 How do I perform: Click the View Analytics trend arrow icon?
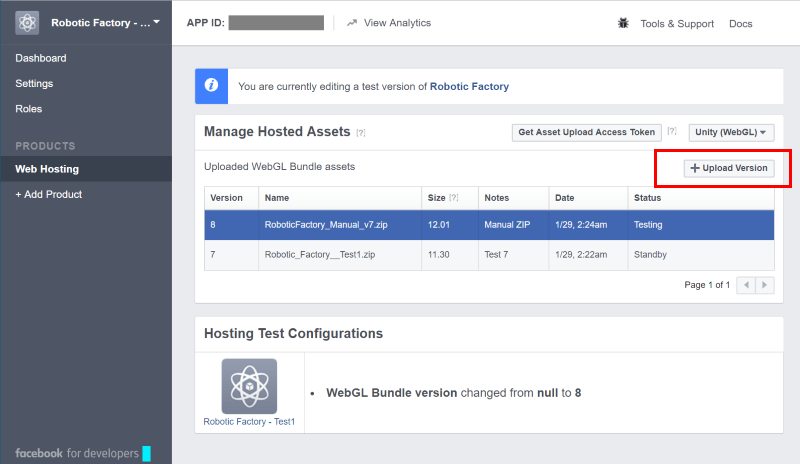(x=351, y=23)
